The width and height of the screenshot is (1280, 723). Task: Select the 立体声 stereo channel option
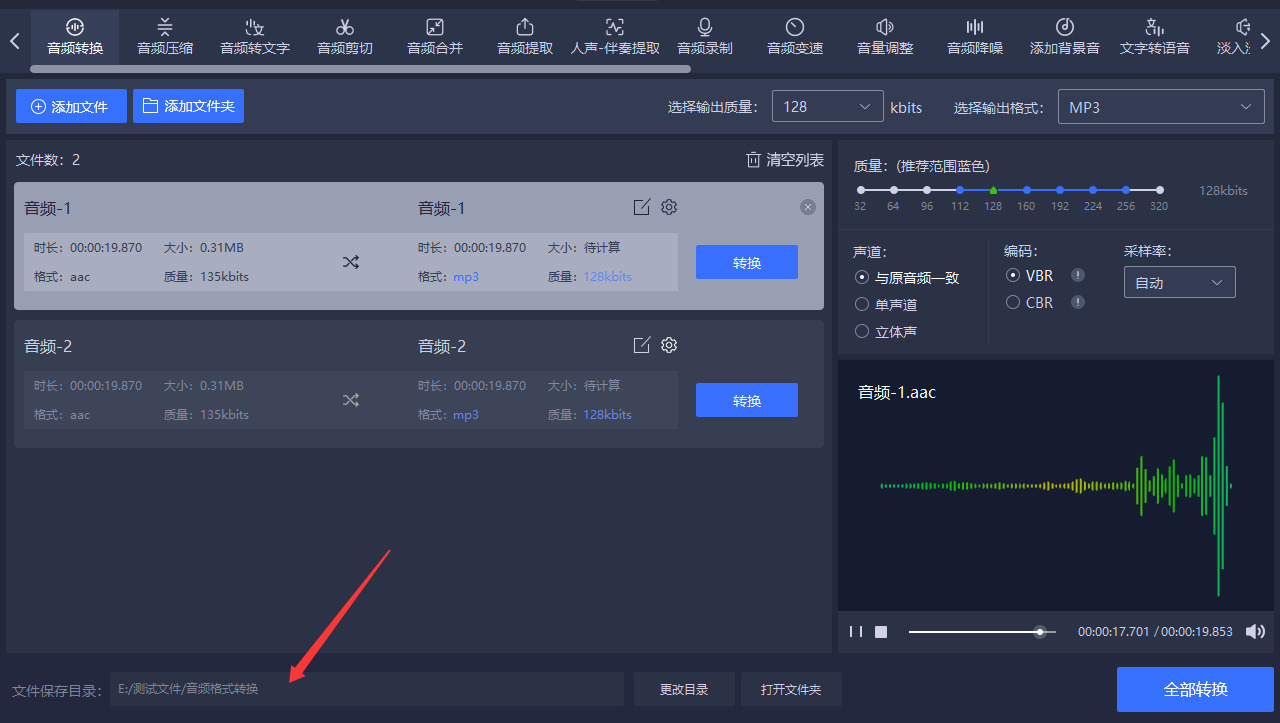coord(886,331)
